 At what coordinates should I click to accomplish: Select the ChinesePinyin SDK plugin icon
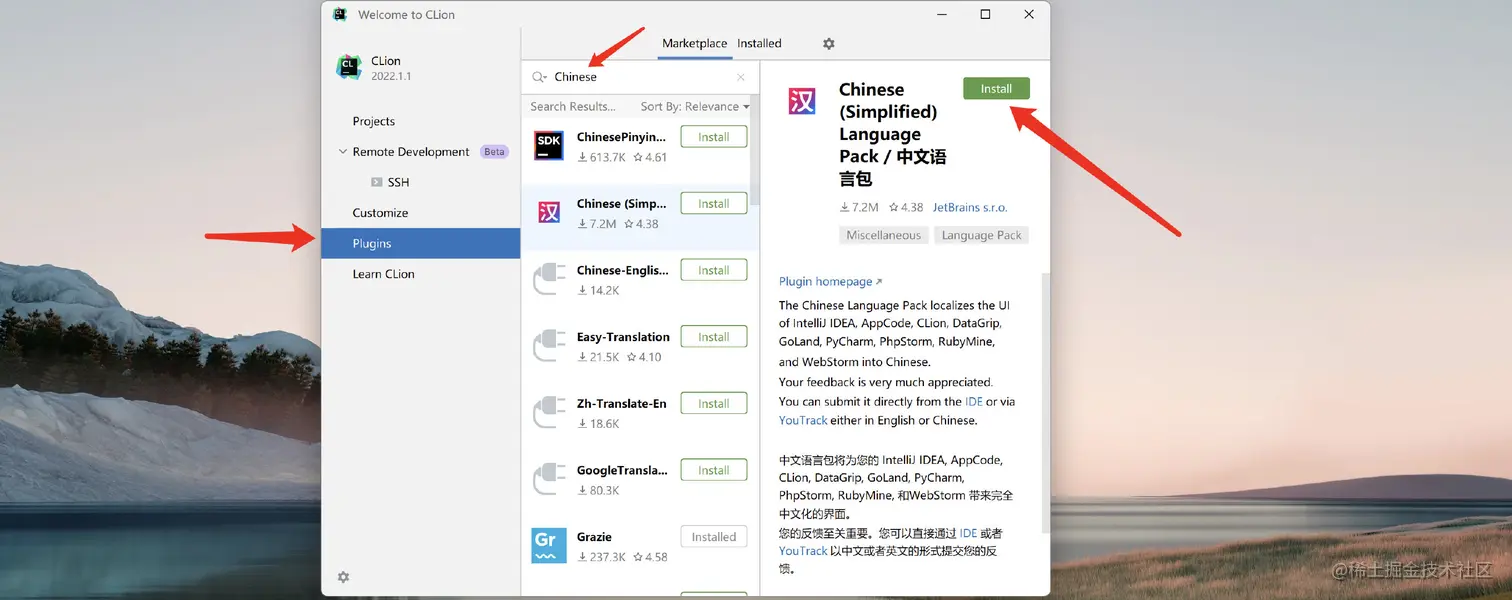(x=548, y=146)
